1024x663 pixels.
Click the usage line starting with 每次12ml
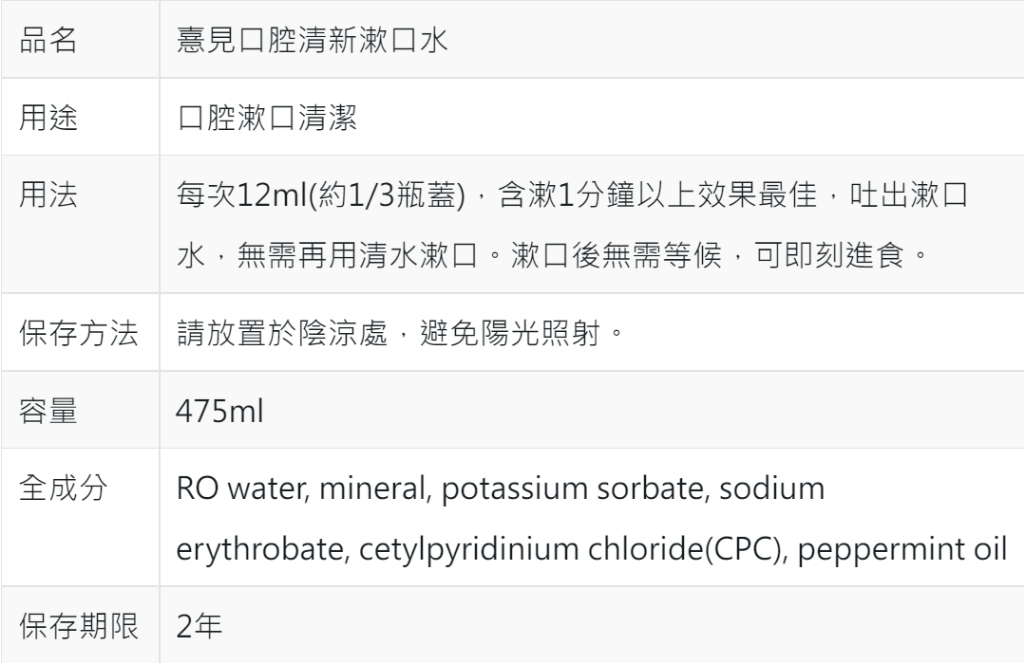point(572,195)
